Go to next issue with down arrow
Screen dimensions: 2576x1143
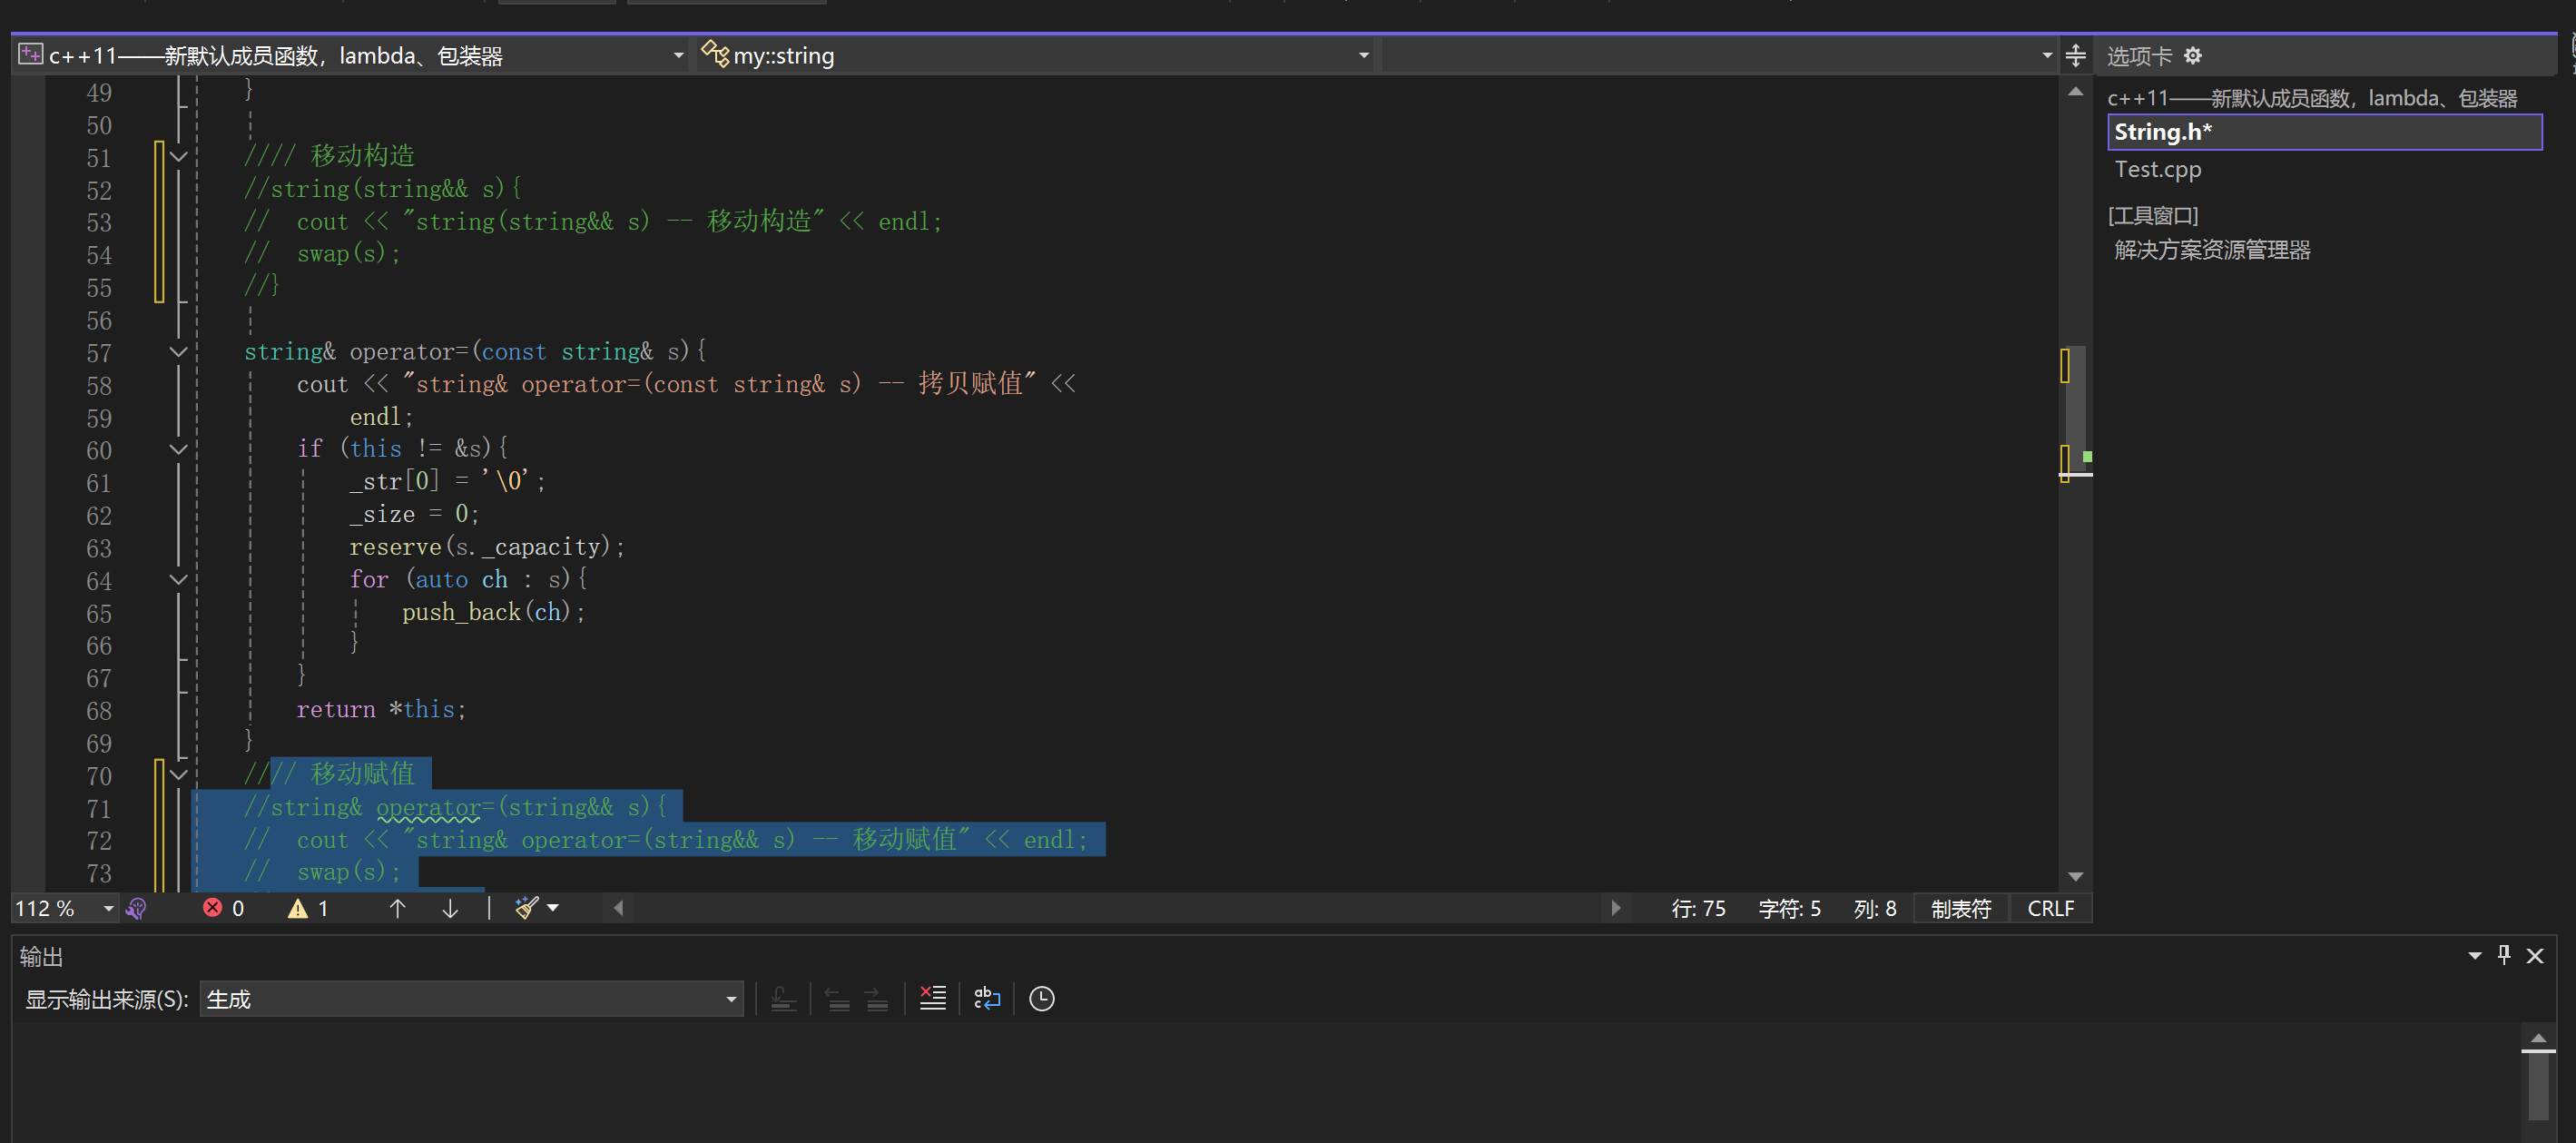point(450,908)
